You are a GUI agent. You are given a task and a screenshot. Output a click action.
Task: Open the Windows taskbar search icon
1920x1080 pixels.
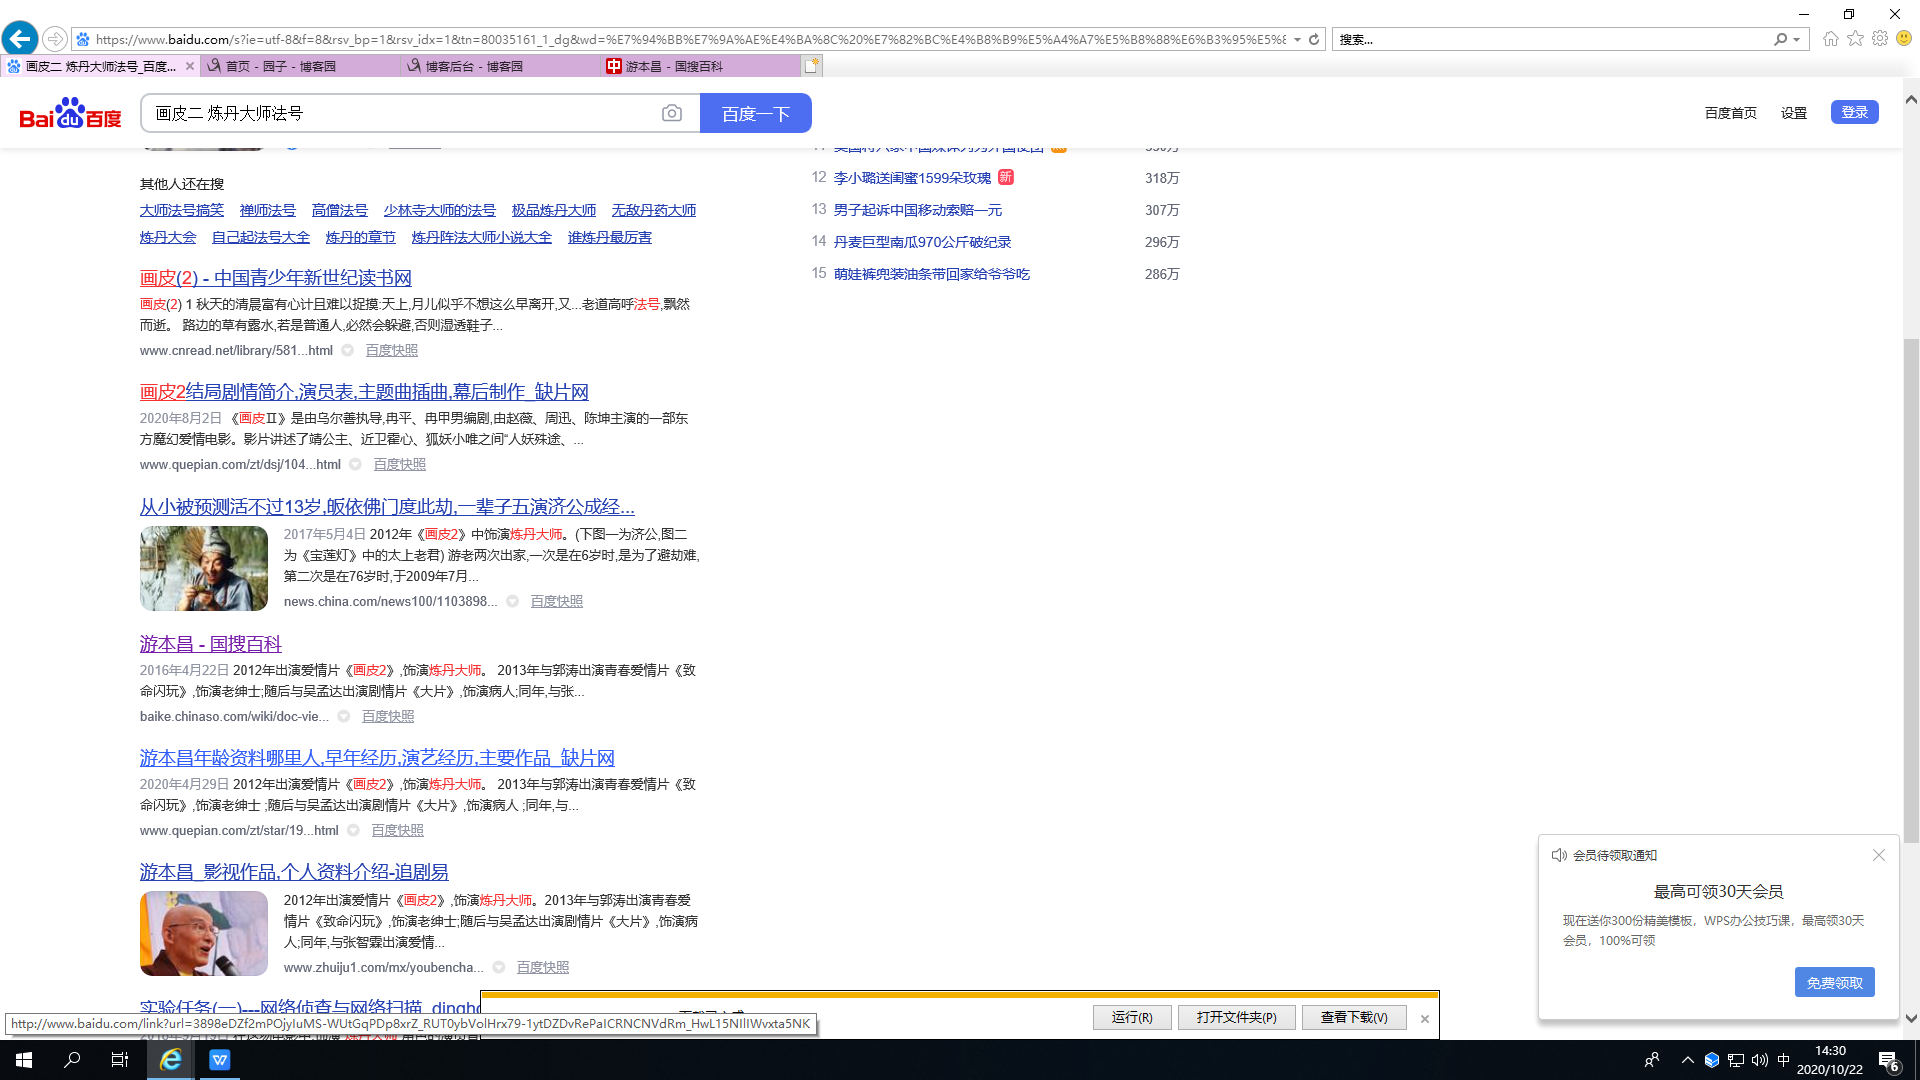pyautogui.click(x=72, y=1060)
